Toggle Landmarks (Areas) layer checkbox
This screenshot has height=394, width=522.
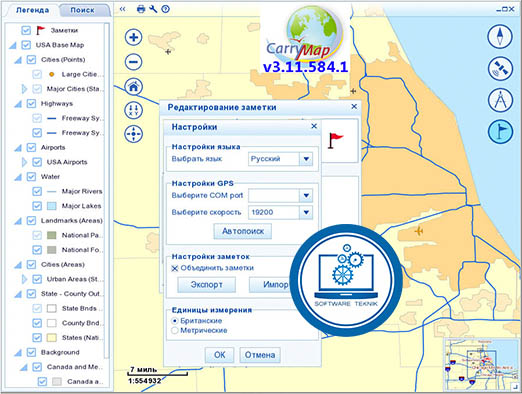pyautogui.click(x=31, y=221)
